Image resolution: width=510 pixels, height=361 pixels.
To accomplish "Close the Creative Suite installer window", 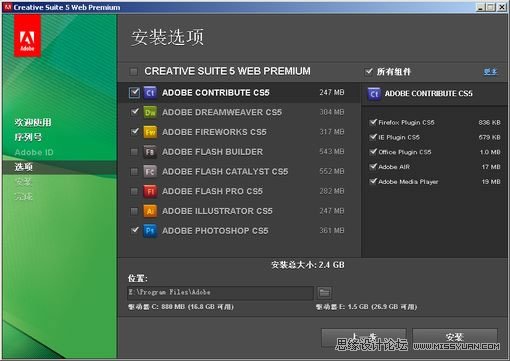I will pos(502,7).
